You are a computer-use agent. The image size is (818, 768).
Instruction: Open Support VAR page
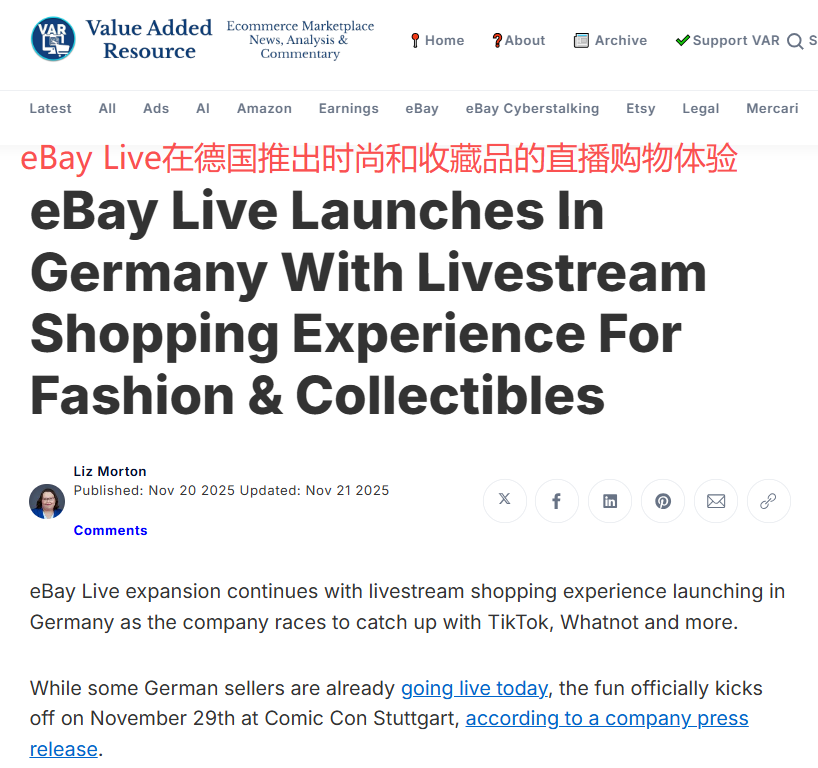pyautogui.click(x=727, y=40)
